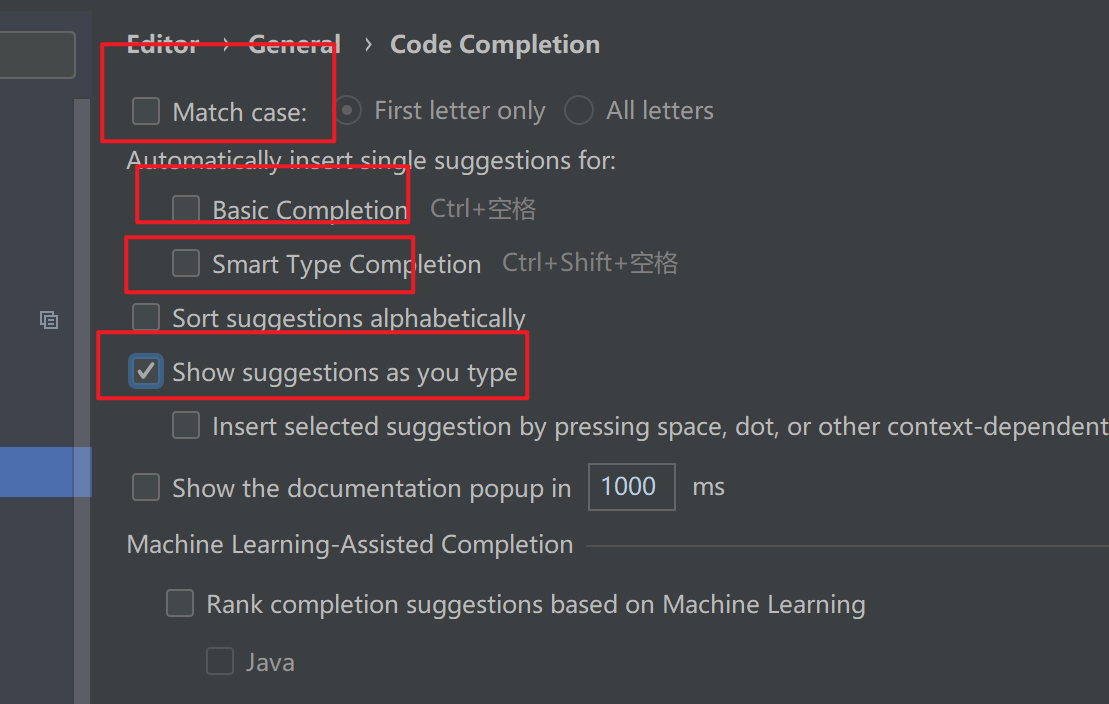Disable Show suggestions as you type
Viewport: 1109px width, 704px height.
click(145, 370)
